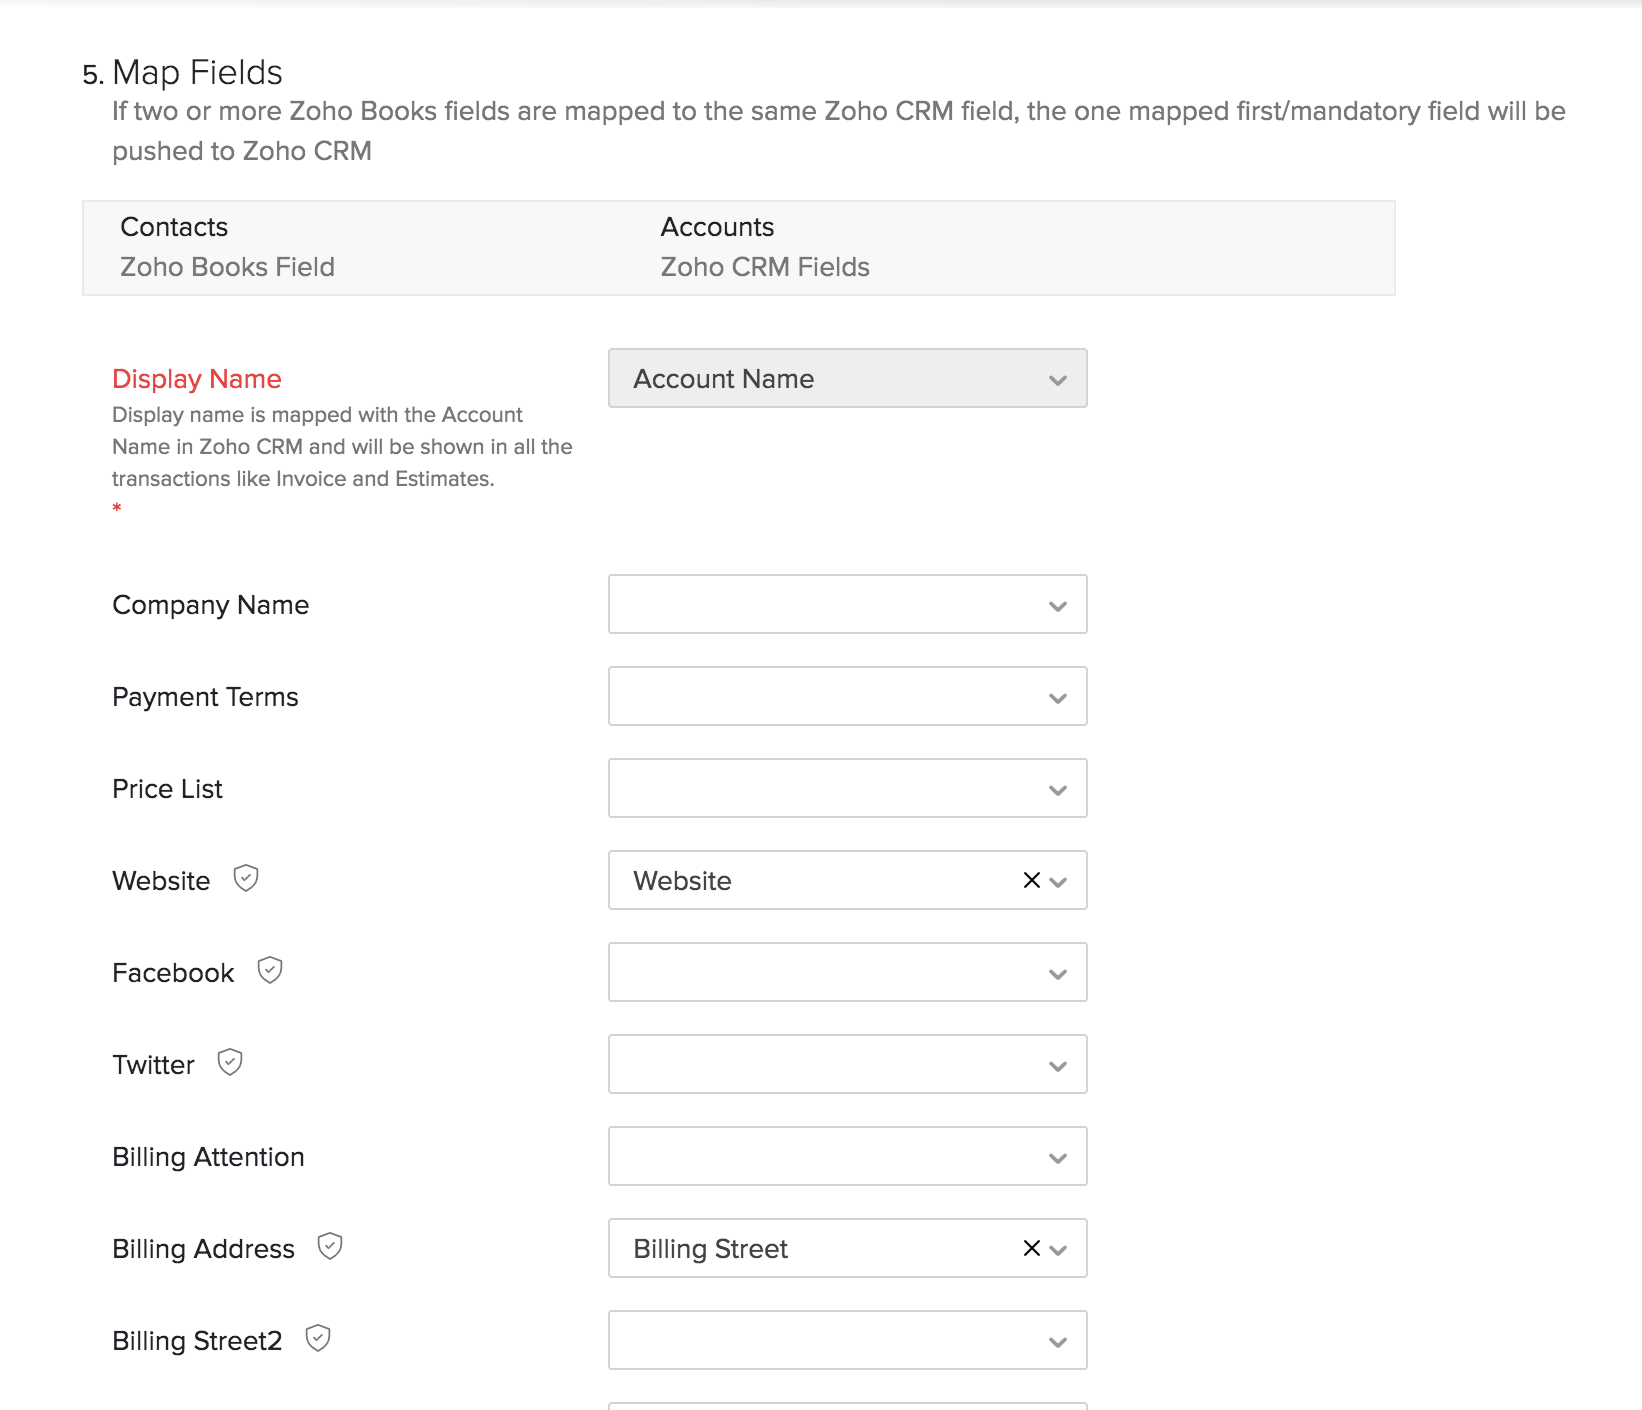Screen dimensions: 1642x1410
Task: Click the Contacts column header
Action: click(x=174, y=227)
